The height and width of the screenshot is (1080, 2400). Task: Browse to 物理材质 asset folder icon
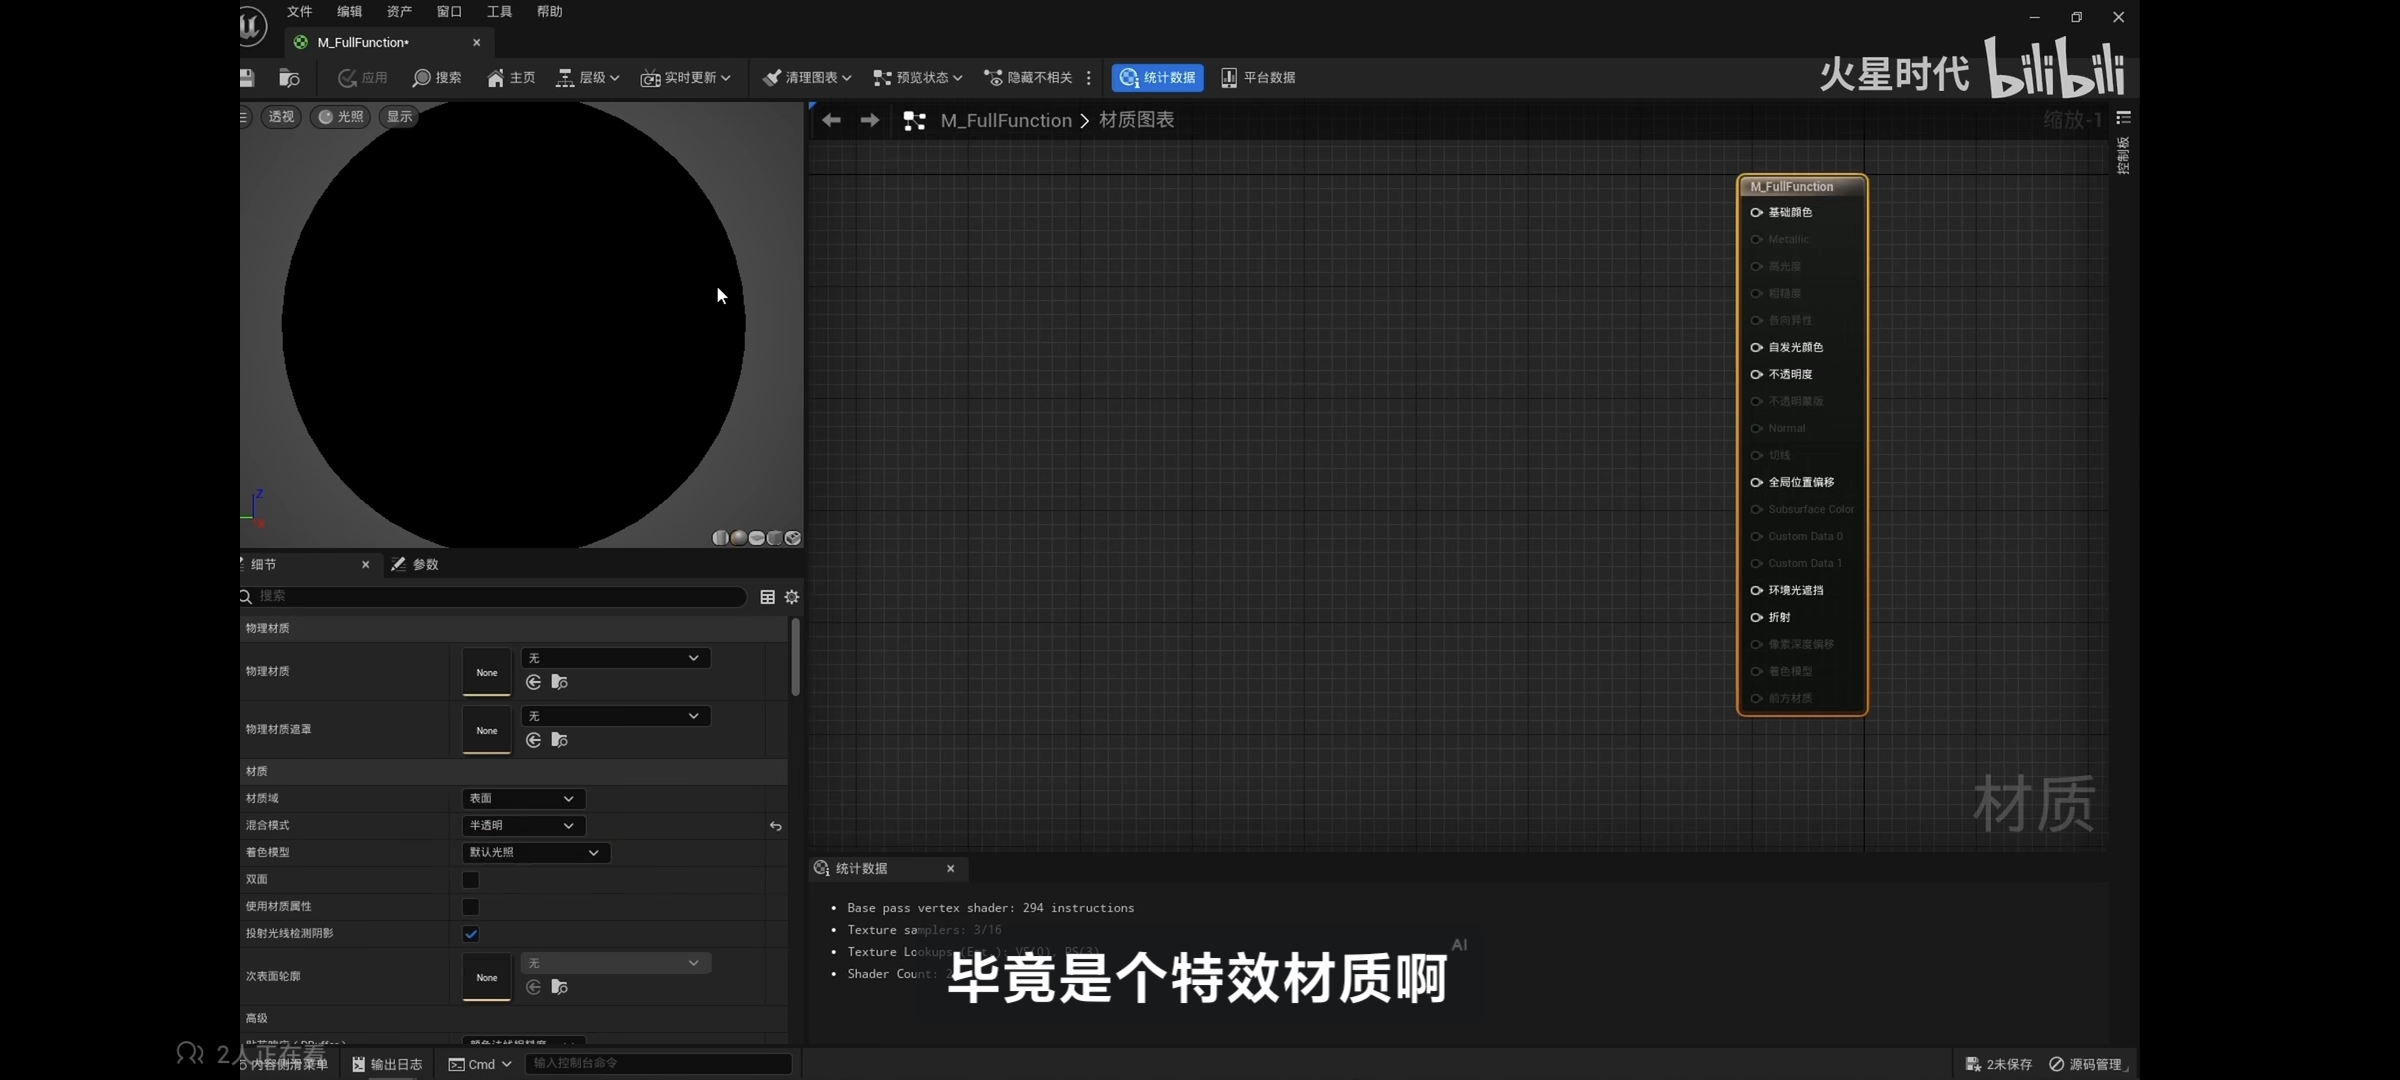560,682
